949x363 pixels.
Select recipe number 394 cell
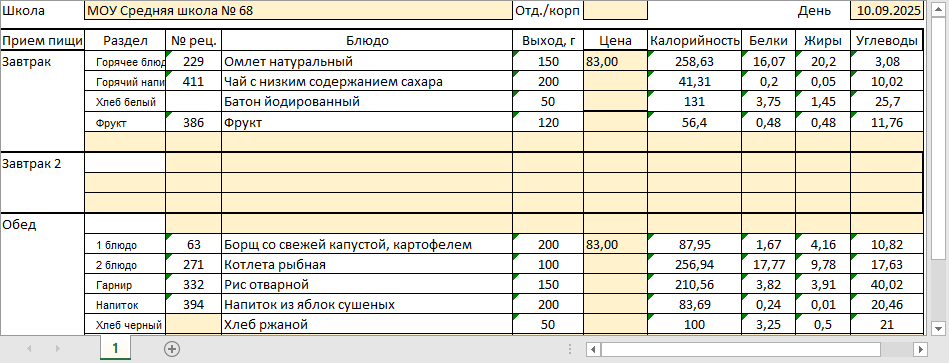(x=194, y=304)
